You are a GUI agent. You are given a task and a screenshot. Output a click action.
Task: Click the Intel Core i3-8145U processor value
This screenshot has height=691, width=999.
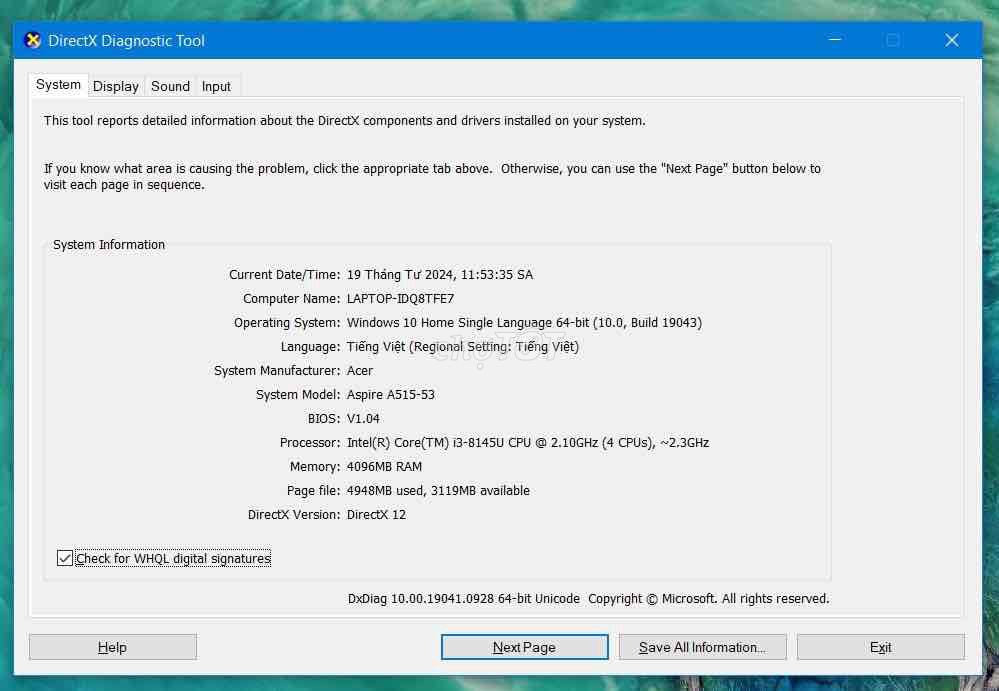(528, 443)
